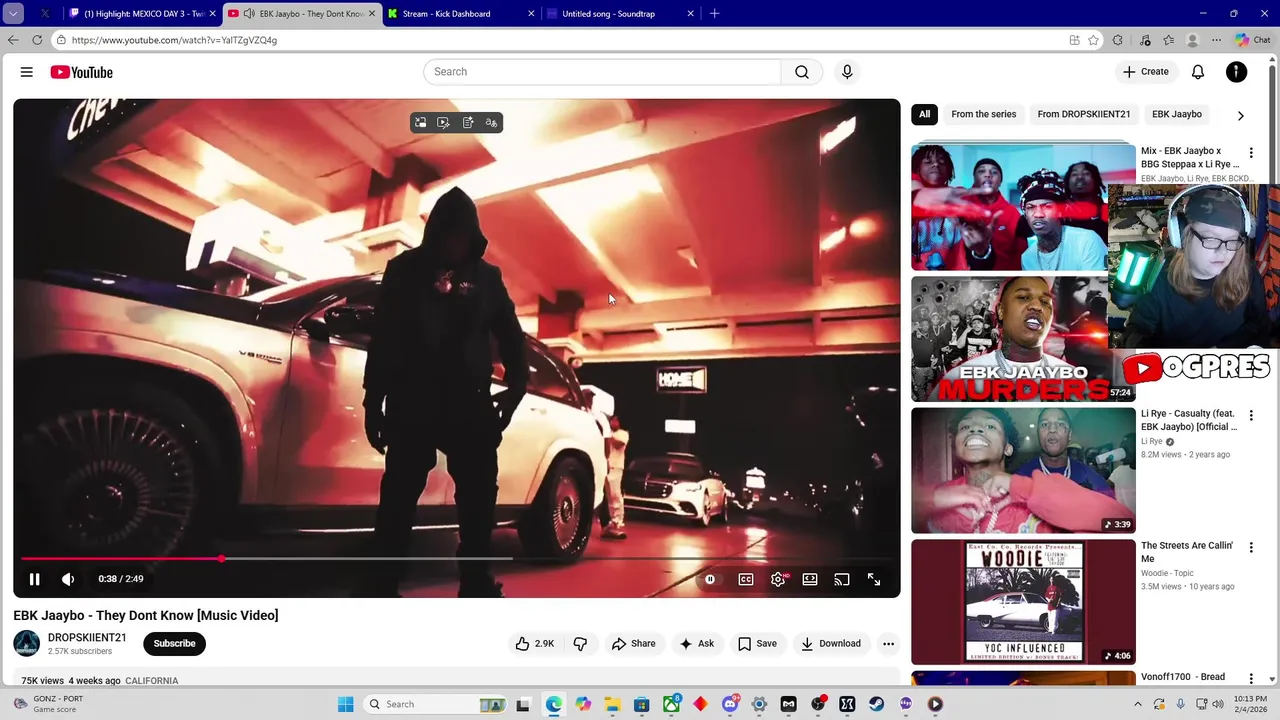Viewport: 1280px width, 720px height.
Task: Open a new browser tab
Action: 714,14
